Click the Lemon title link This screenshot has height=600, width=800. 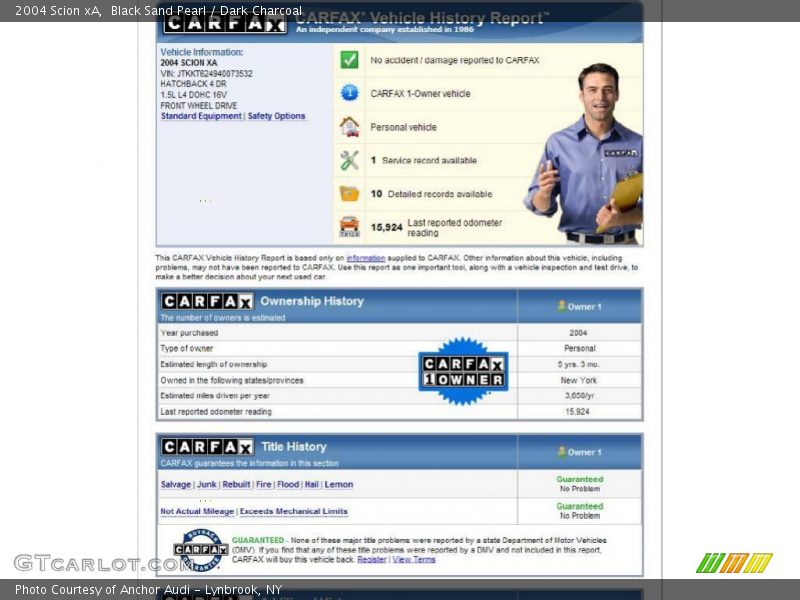tap(339, 485)
